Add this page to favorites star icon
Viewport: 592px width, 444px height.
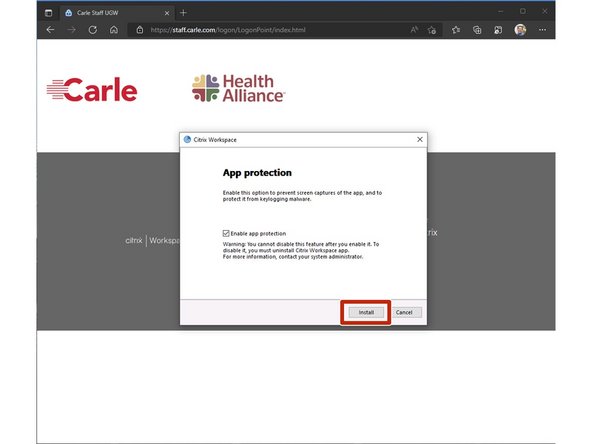click(432, 30)
